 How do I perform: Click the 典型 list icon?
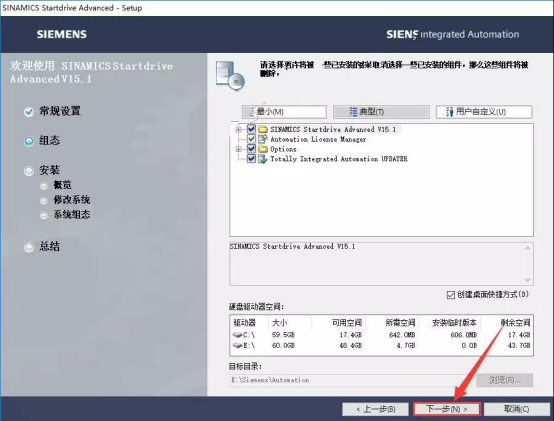(x=353, y=112)
